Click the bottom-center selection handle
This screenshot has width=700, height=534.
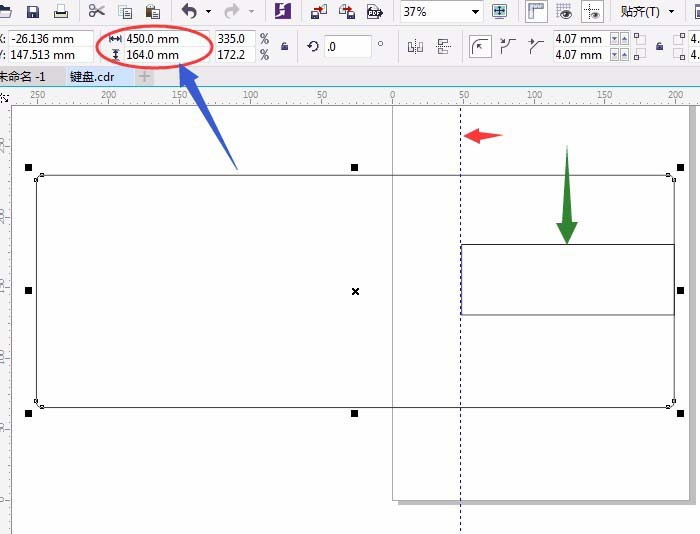coord(354,413)
